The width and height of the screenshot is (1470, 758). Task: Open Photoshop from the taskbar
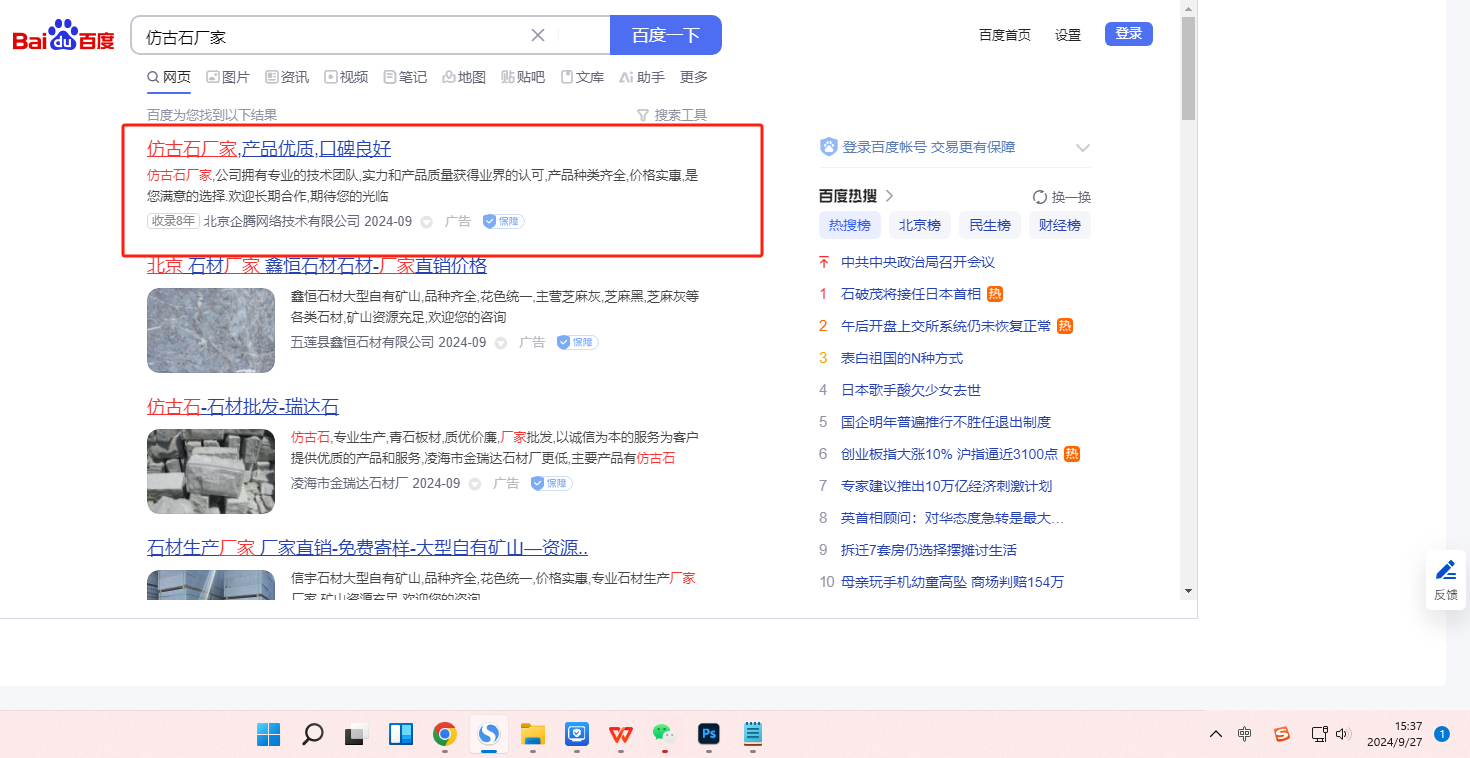click(x=709, y=735)
